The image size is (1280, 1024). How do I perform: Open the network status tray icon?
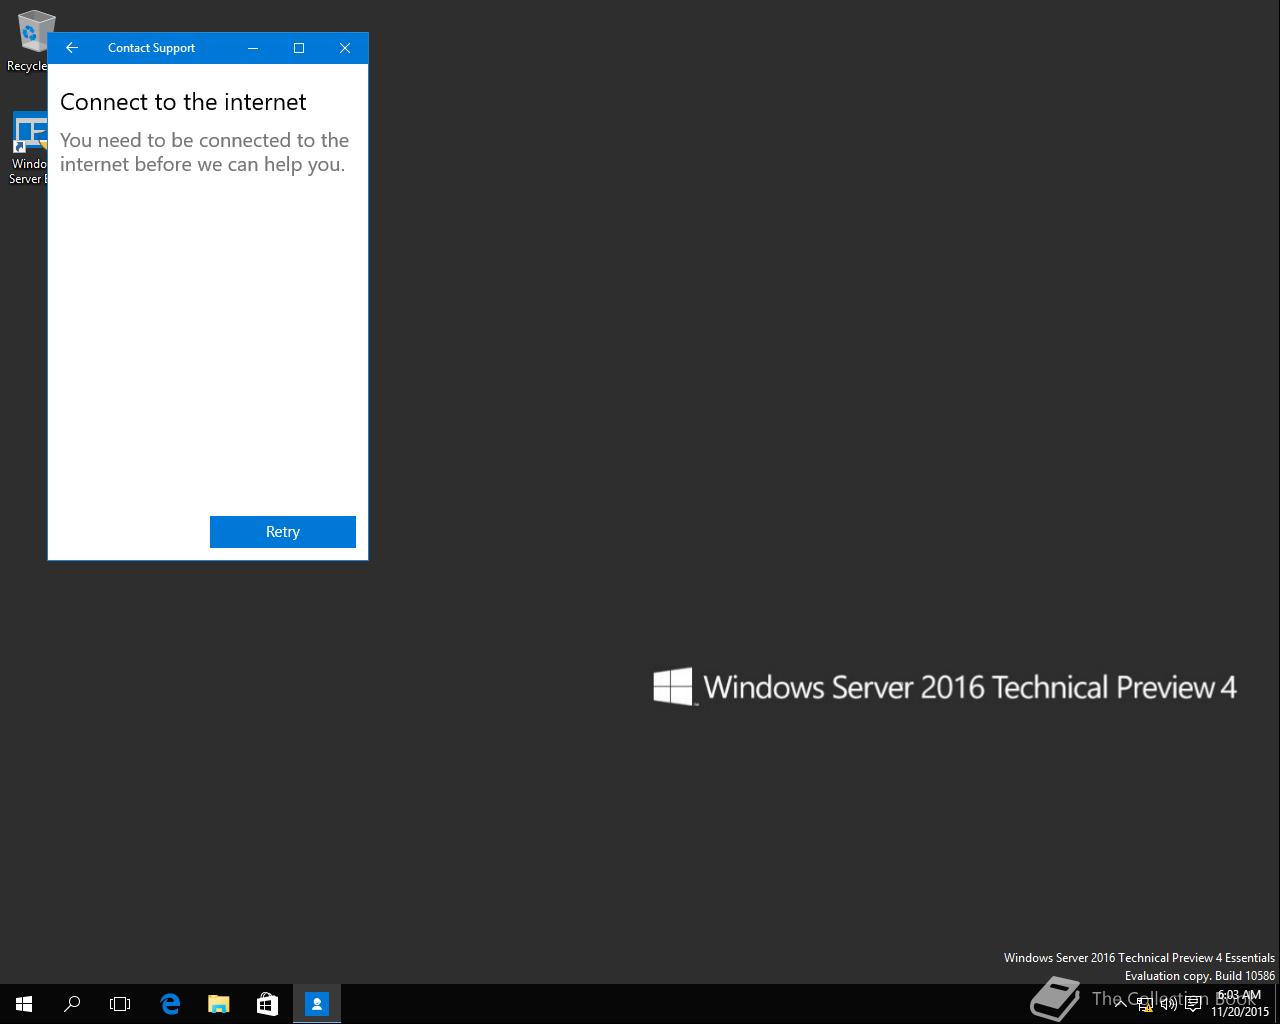(x=1145, y=1004)
